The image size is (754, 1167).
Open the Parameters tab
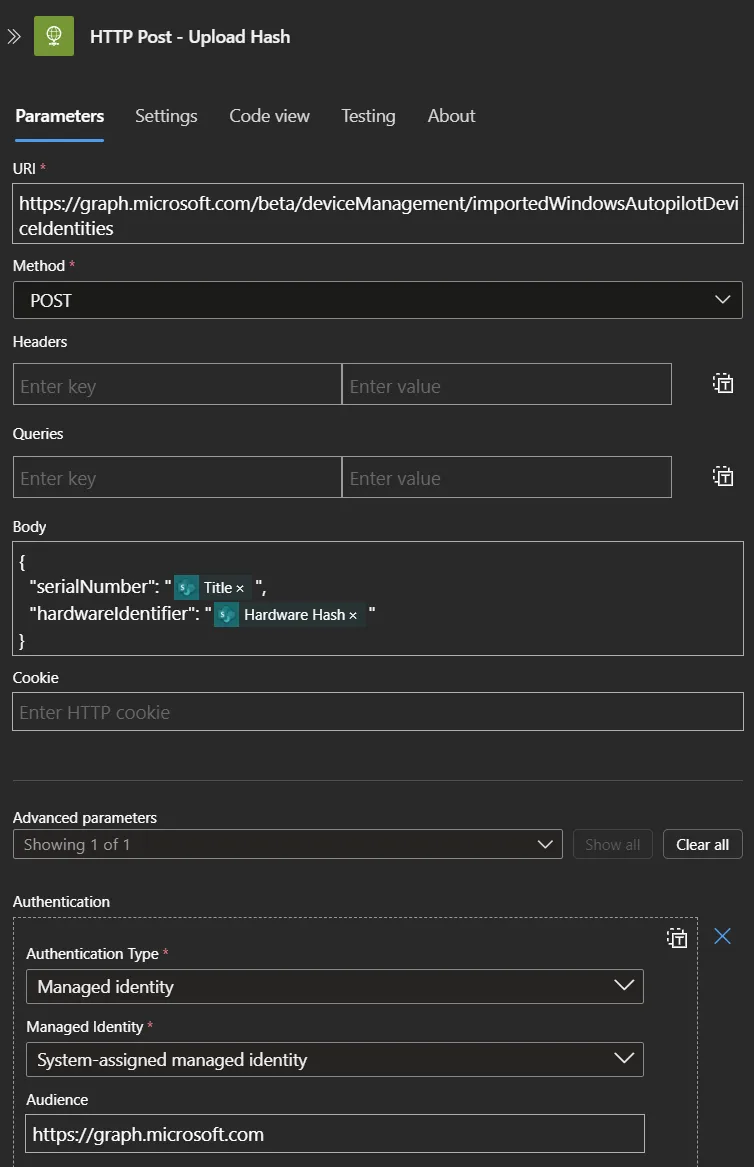60,116
